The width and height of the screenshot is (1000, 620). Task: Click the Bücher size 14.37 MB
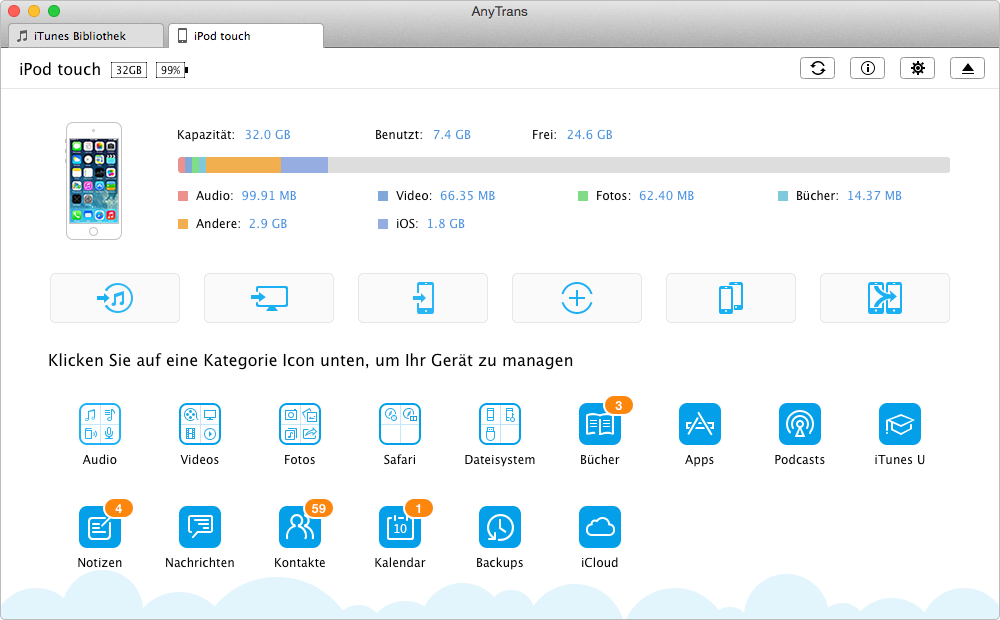[x=874, y=196]
